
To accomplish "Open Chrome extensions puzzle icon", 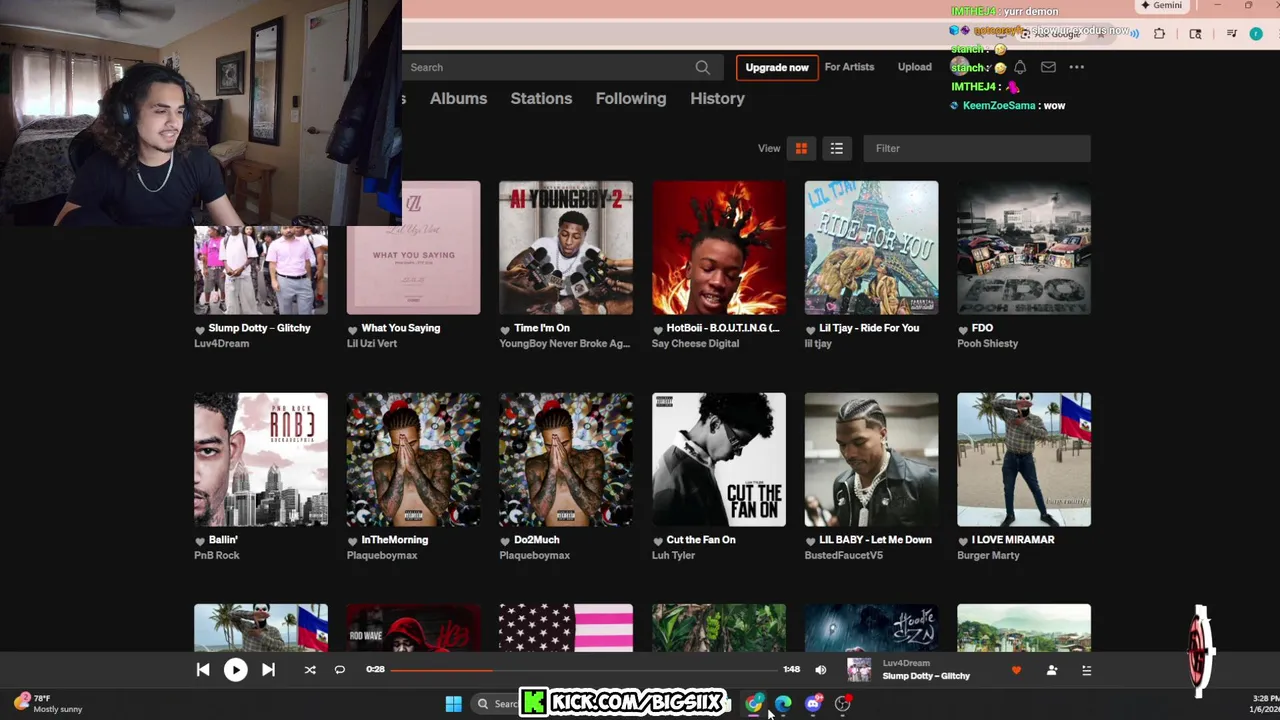I will (1159, 34).
